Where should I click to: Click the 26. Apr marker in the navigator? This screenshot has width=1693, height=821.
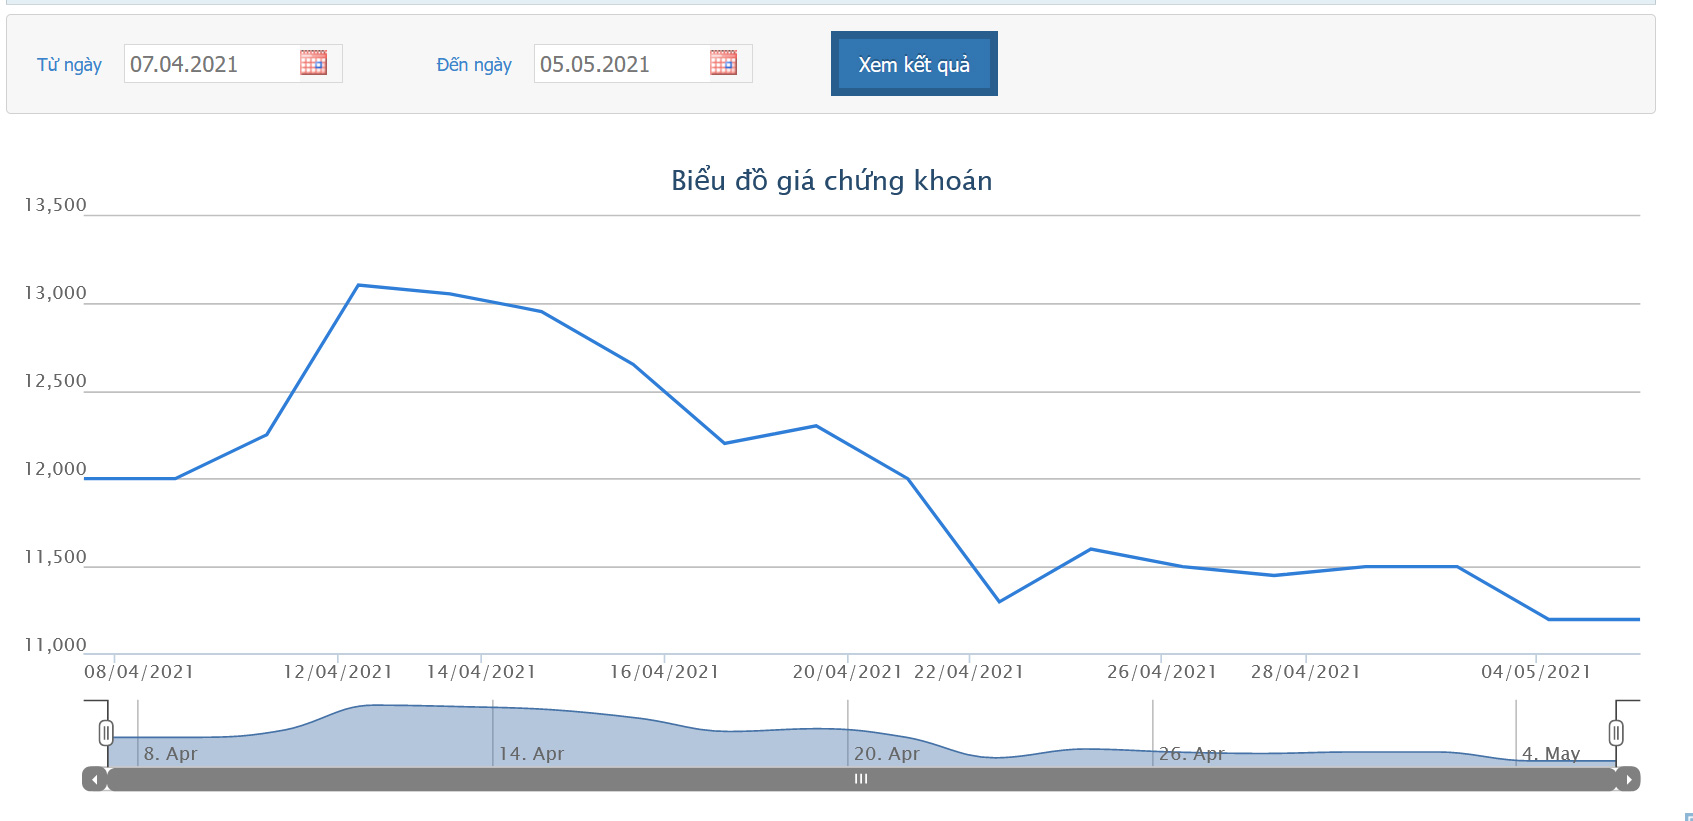pos(1191,753)
